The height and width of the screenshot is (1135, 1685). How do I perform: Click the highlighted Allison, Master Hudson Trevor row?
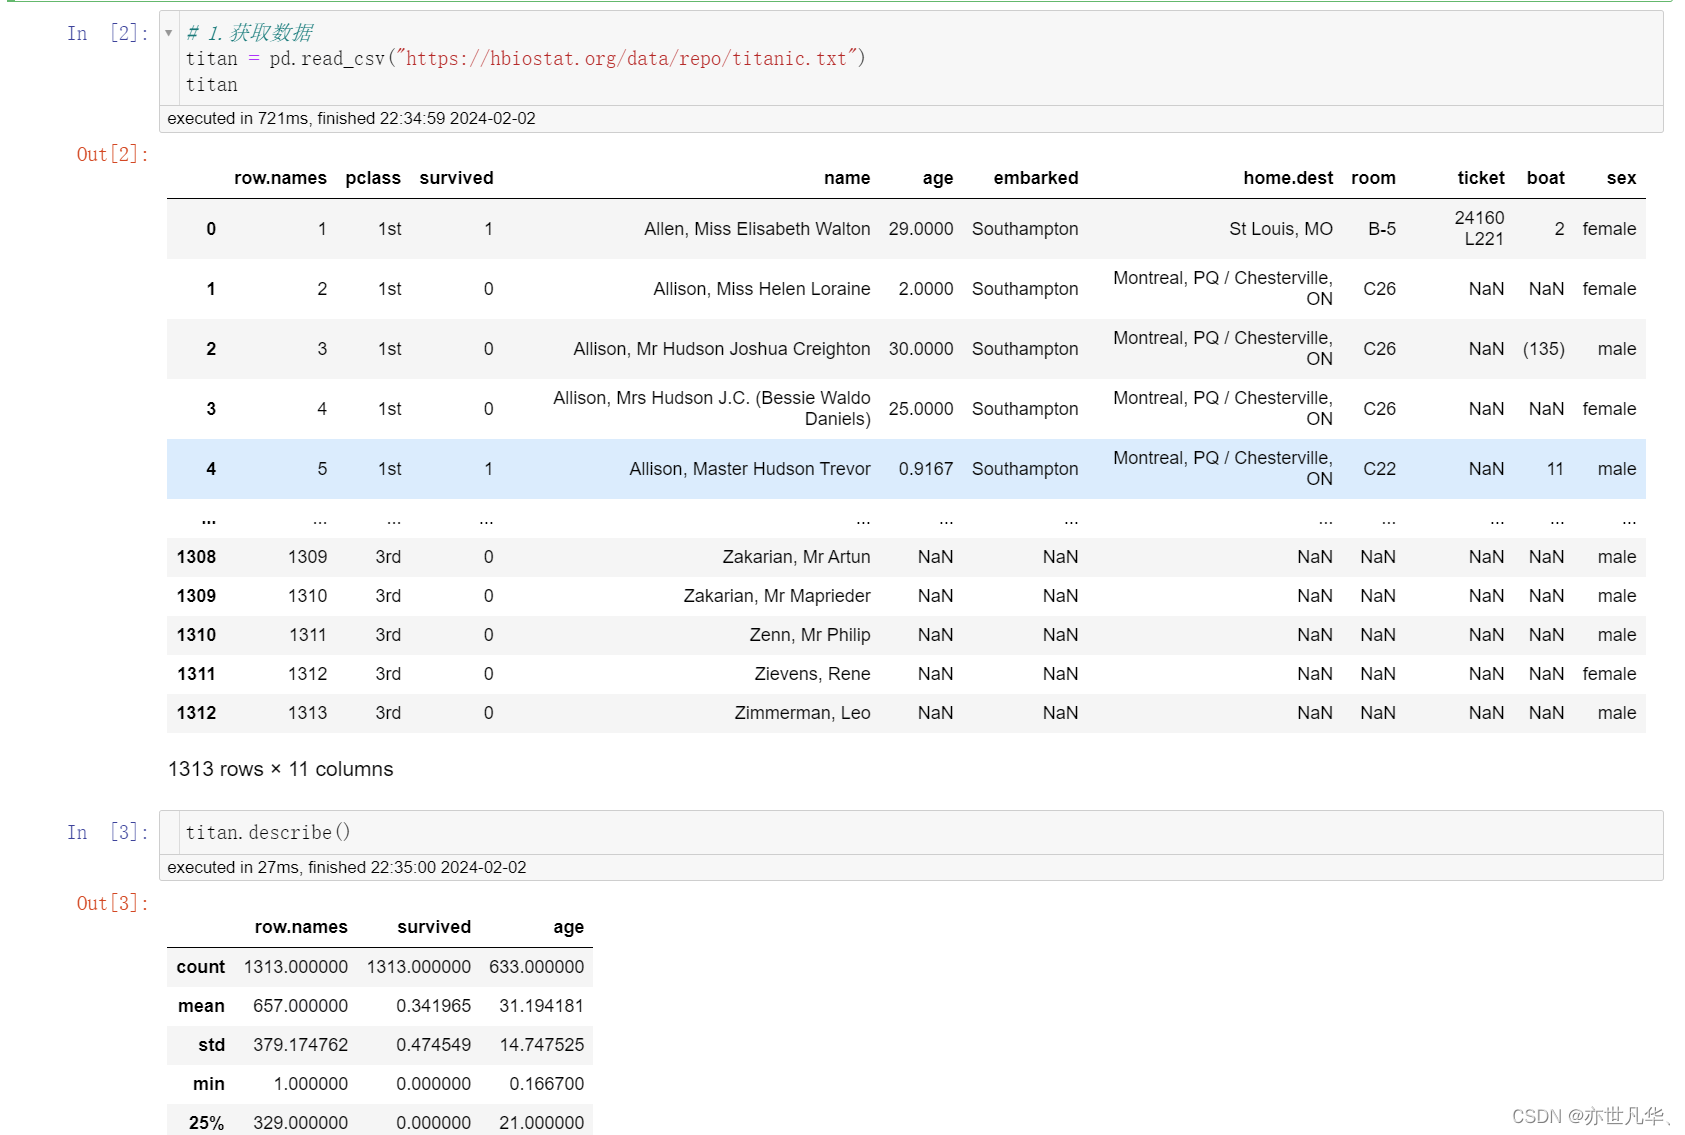point(906,469)
